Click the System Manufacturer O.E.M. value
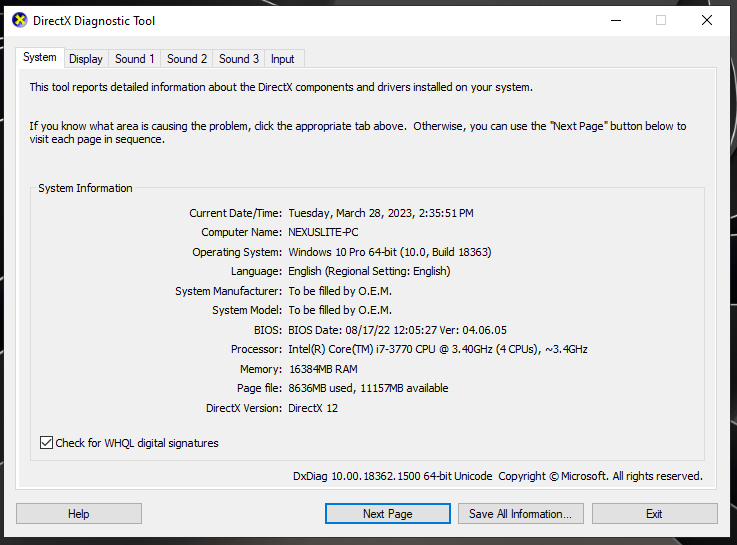737x545 pixels. pos(340,291)
